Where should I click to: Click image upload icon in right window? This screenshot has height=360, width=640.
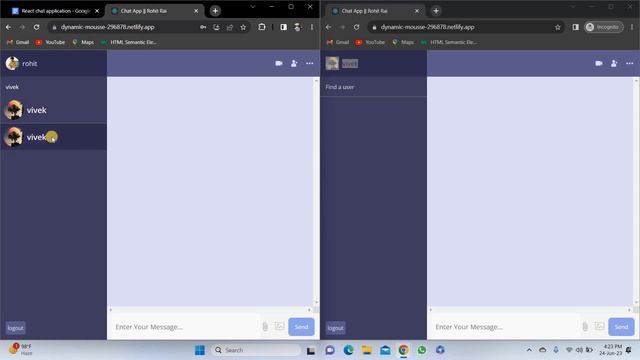pos(600,326)
